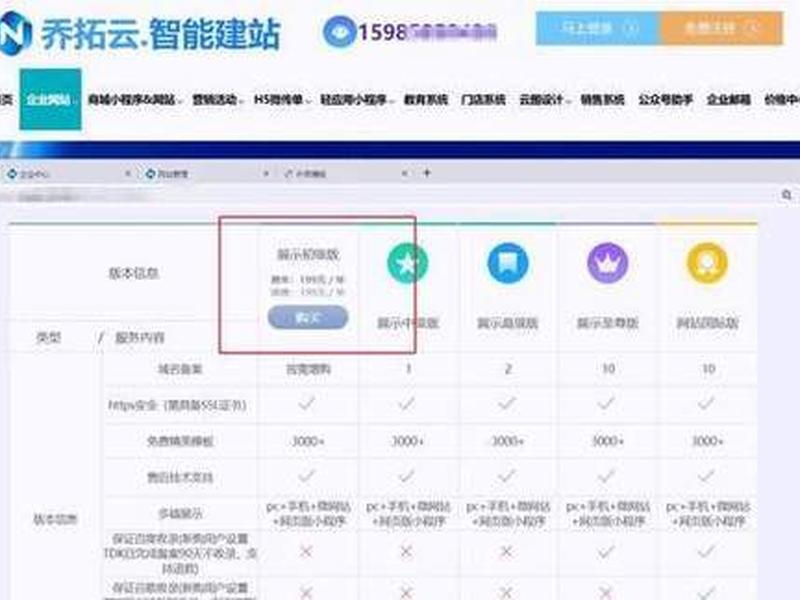Viewport: 800px width, 600px height.
Task: Switch to the first browser tab
Action: coord(69,174)
